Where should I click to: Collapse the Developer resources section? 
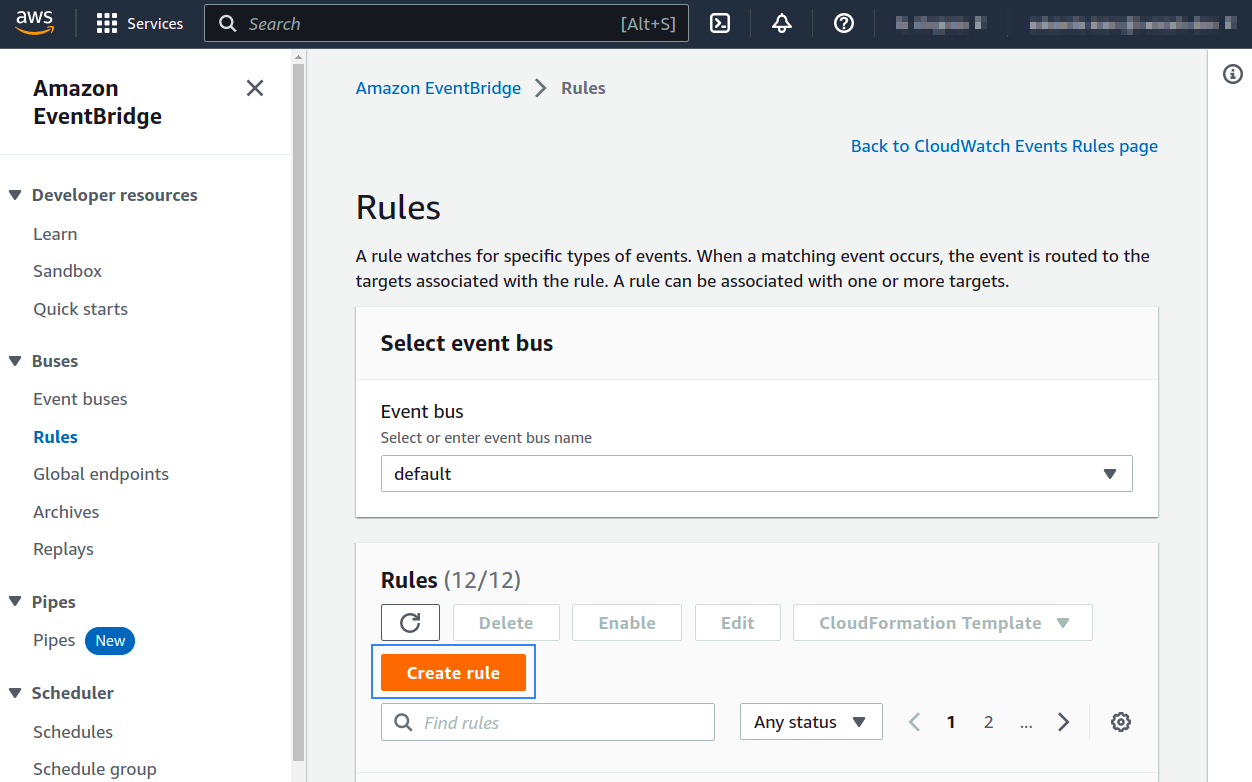click(x=15, y=195)
